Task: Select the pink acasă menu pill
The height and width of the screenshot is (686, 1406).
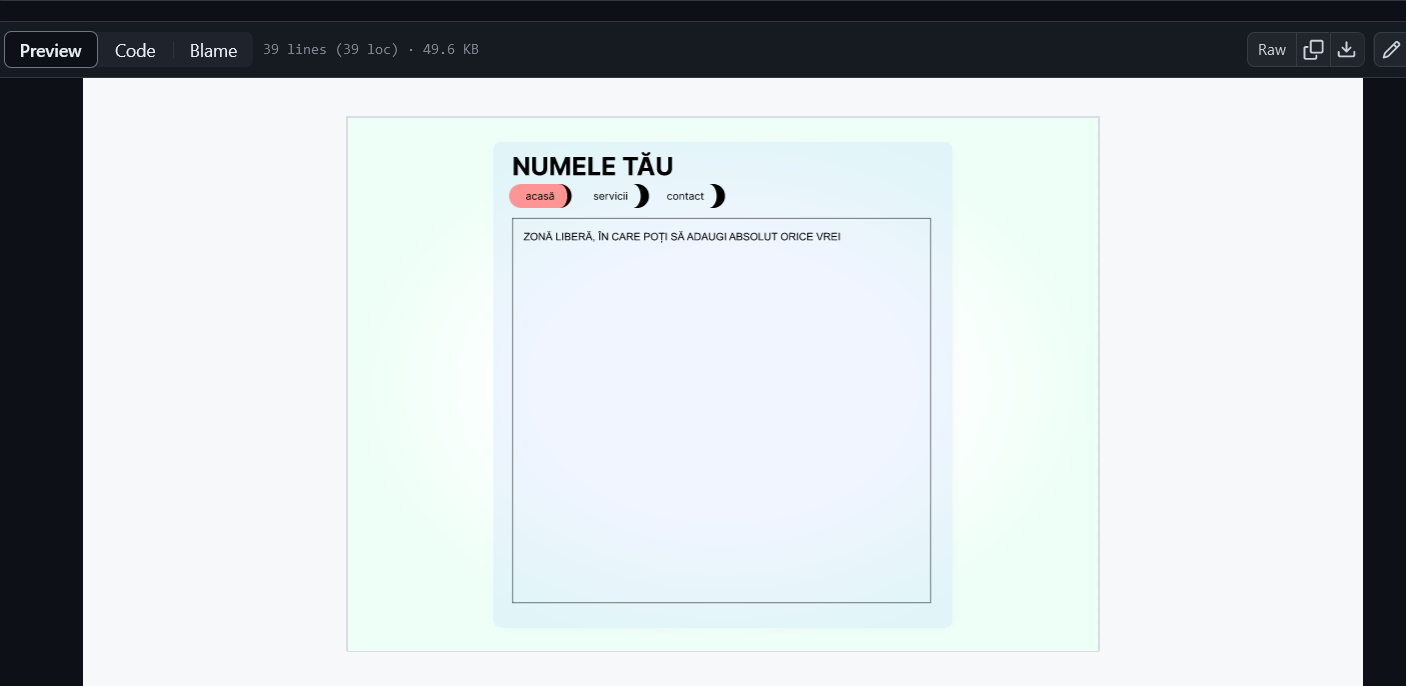Action: pos(538,196)
